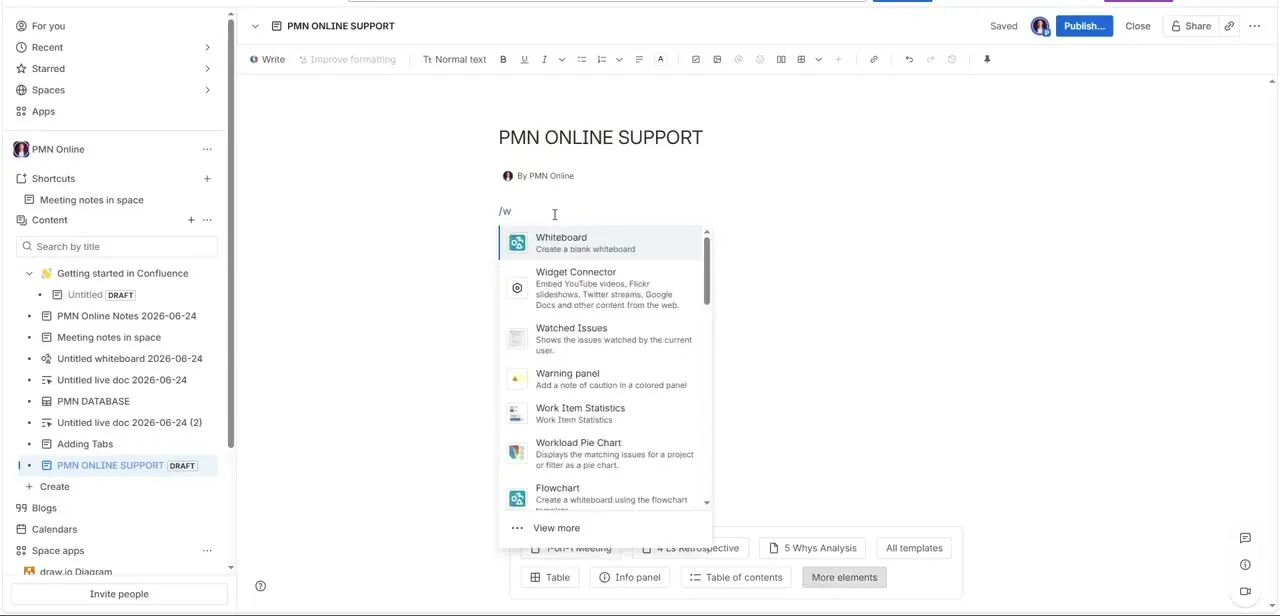Copy the page link icon

pyautogui.click(x=1229, y=26)
